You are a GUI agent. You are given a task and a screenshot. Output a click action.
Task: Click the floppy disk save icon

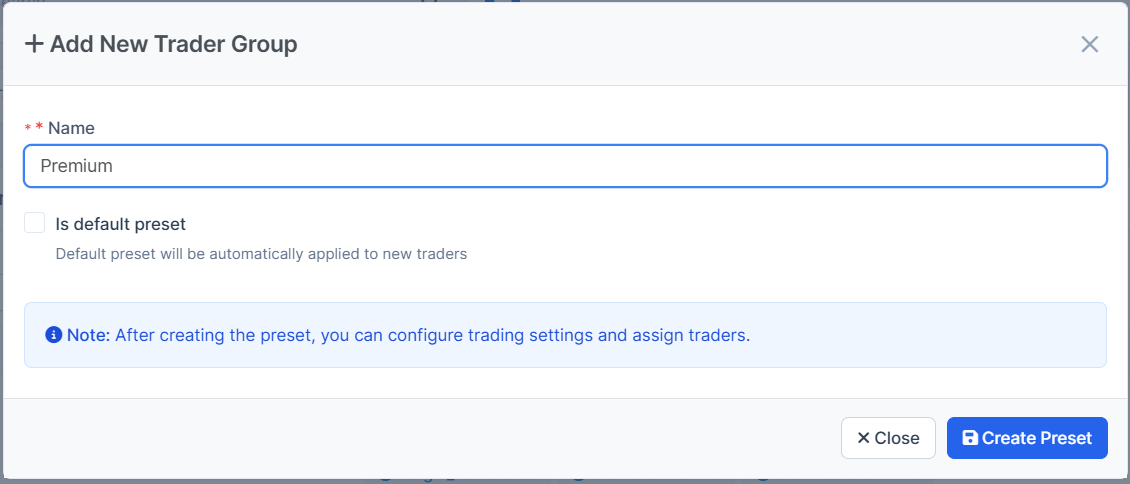pyautogui.click(x=969, y=438)
